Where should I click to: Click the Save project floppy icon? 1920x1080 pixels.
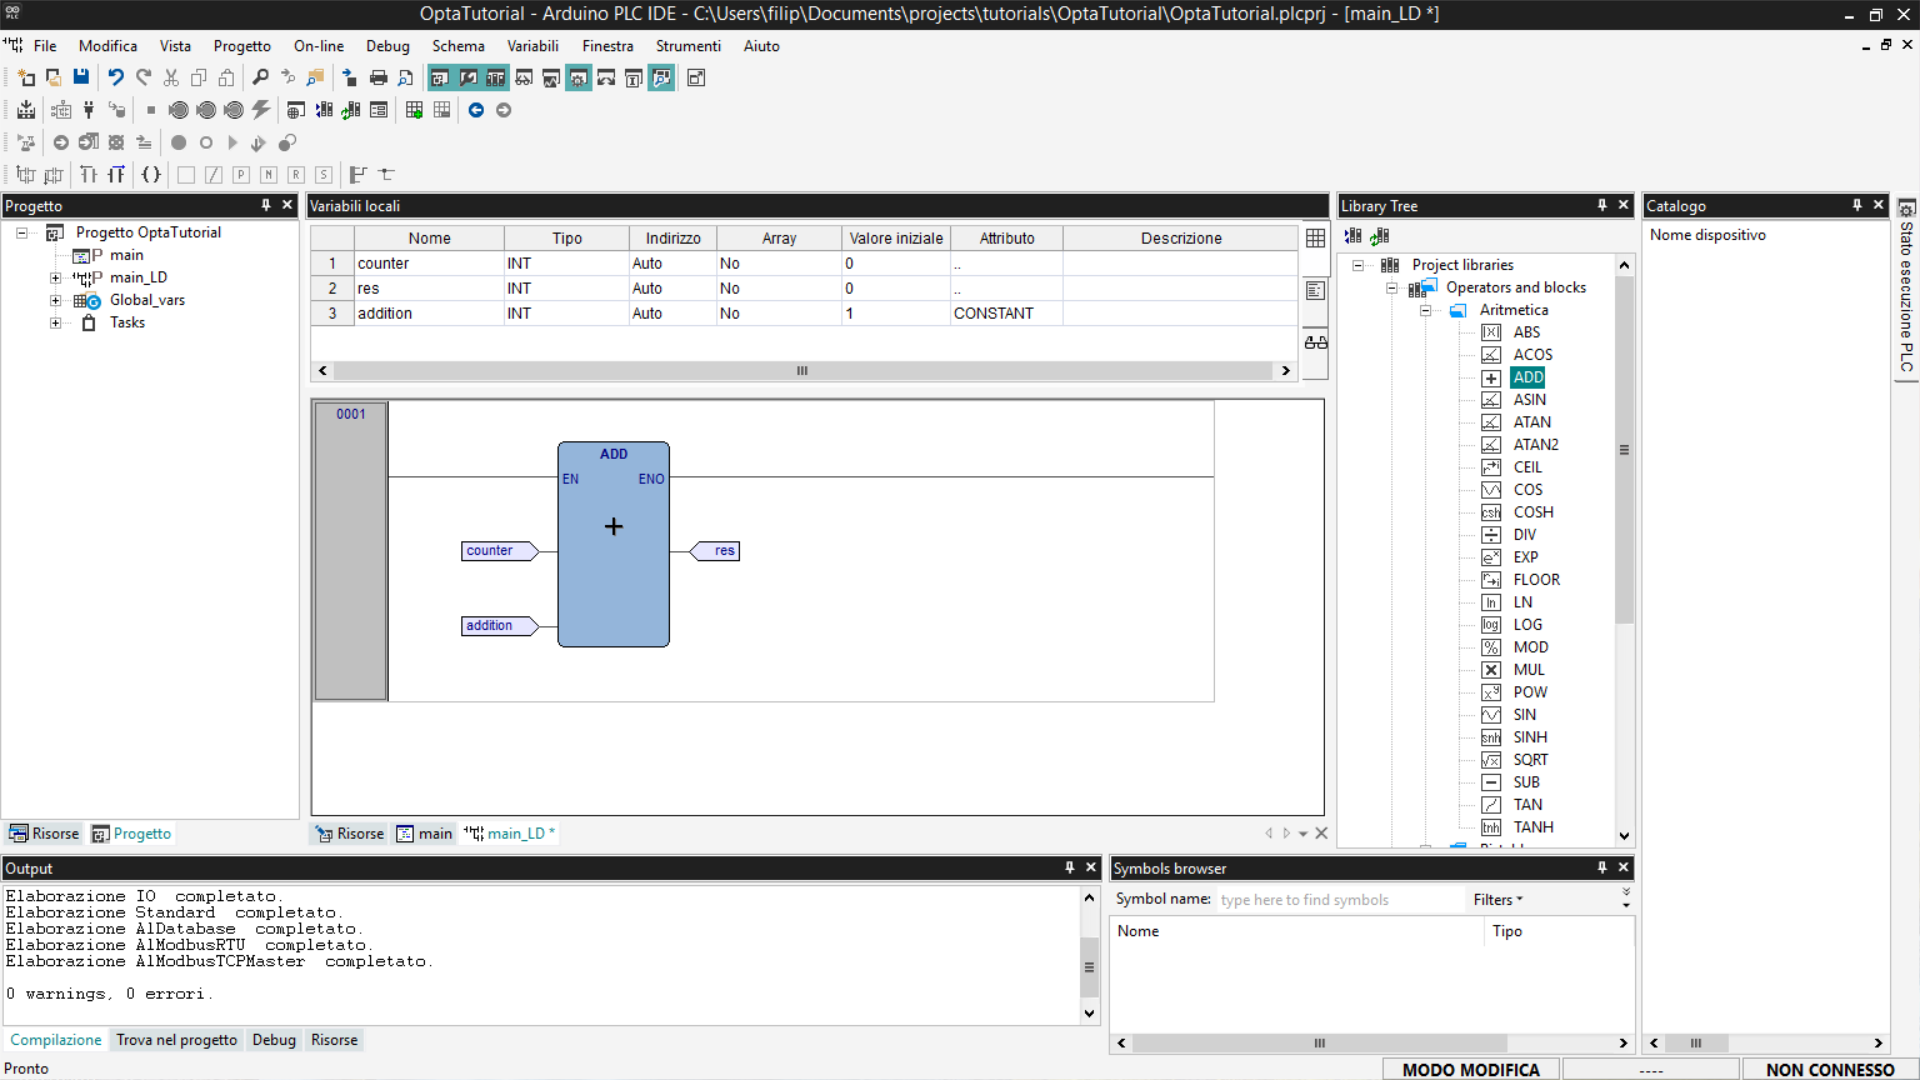tap(81, 78)
